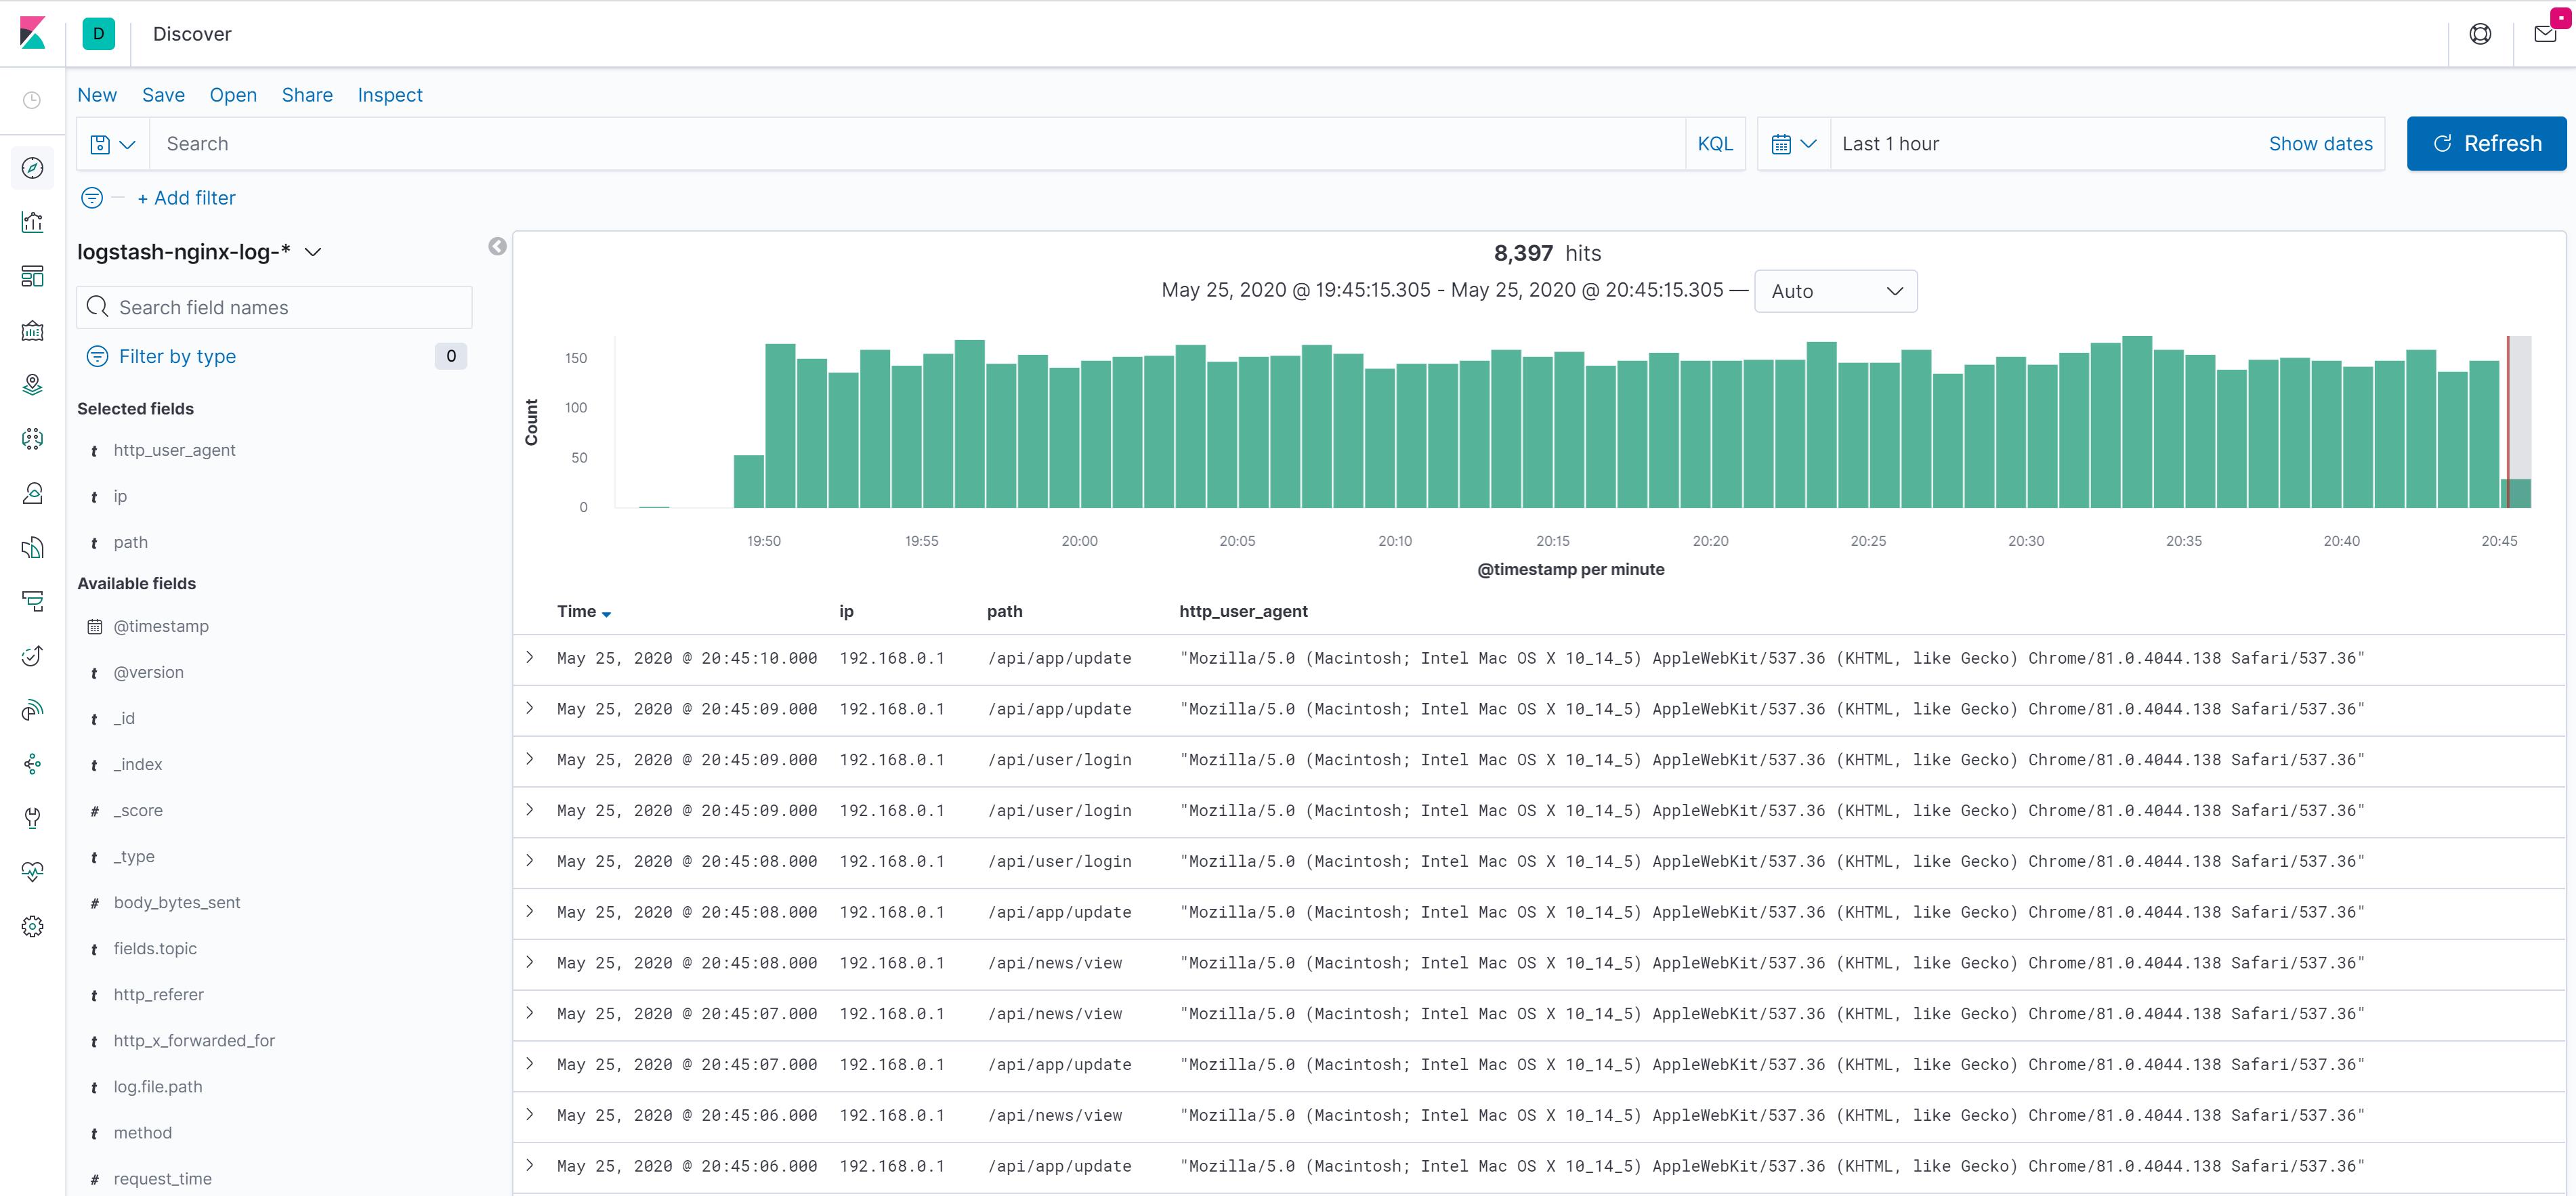The width and height of the screenshot is (2576, 1196).
Task: Select the http_x_forwarded_for available field
Action: tap(194, 1040)
